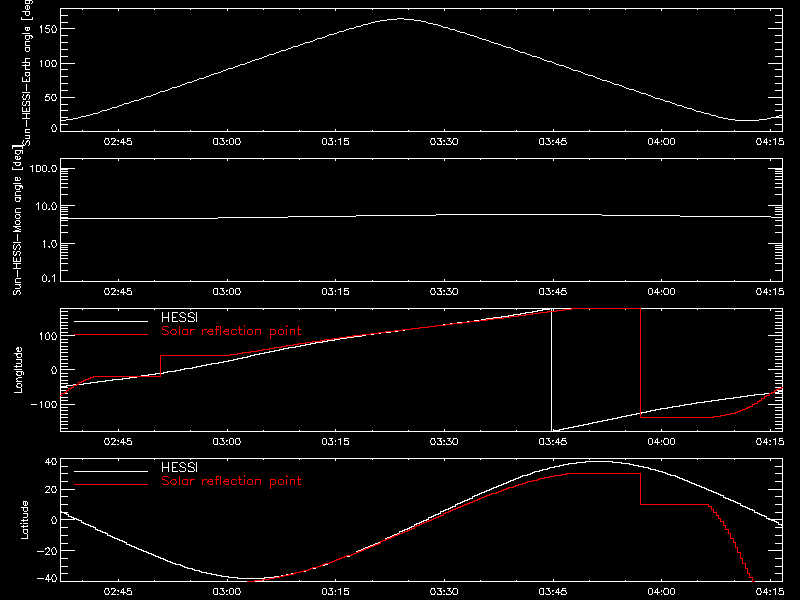Click the 02:45 time label under Longitude plot
The height and width of the screenshot is (600, 800).
(x=118, y=442)
